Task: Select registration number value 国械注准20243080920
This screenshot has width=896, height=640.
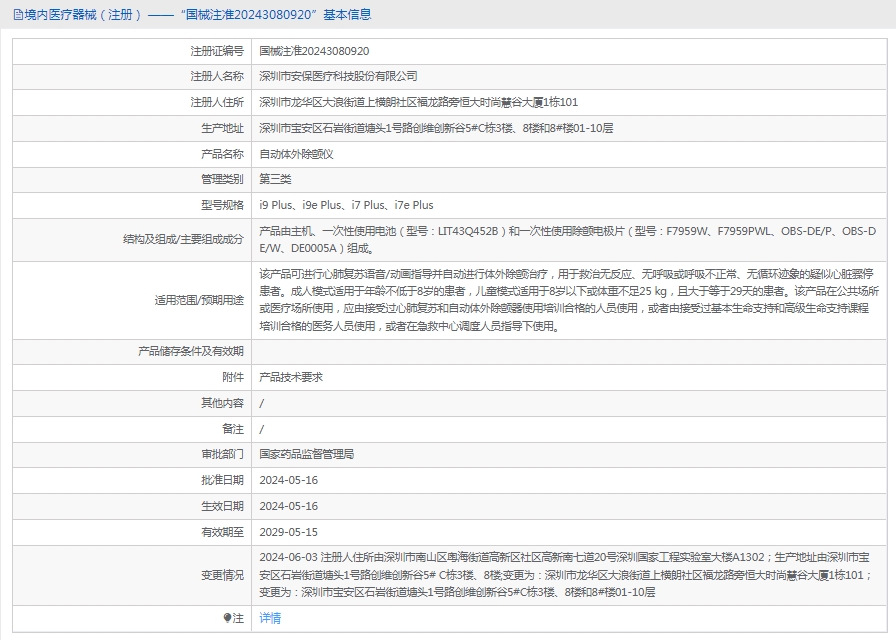Action: (x=314, y=51)
